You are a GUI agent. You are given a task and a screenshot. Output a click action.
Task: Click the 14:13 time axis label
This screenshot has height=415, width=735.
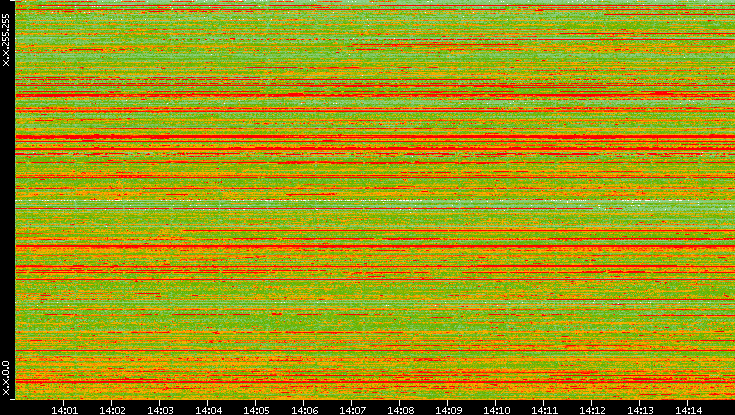pos(641,410)
